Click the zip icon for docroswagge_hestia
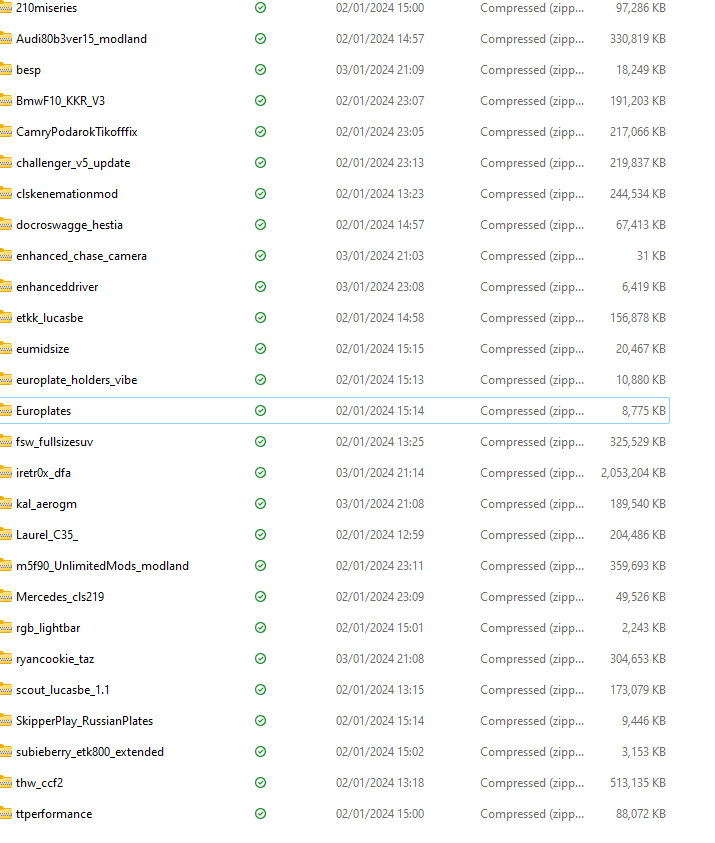 point(5,225)
